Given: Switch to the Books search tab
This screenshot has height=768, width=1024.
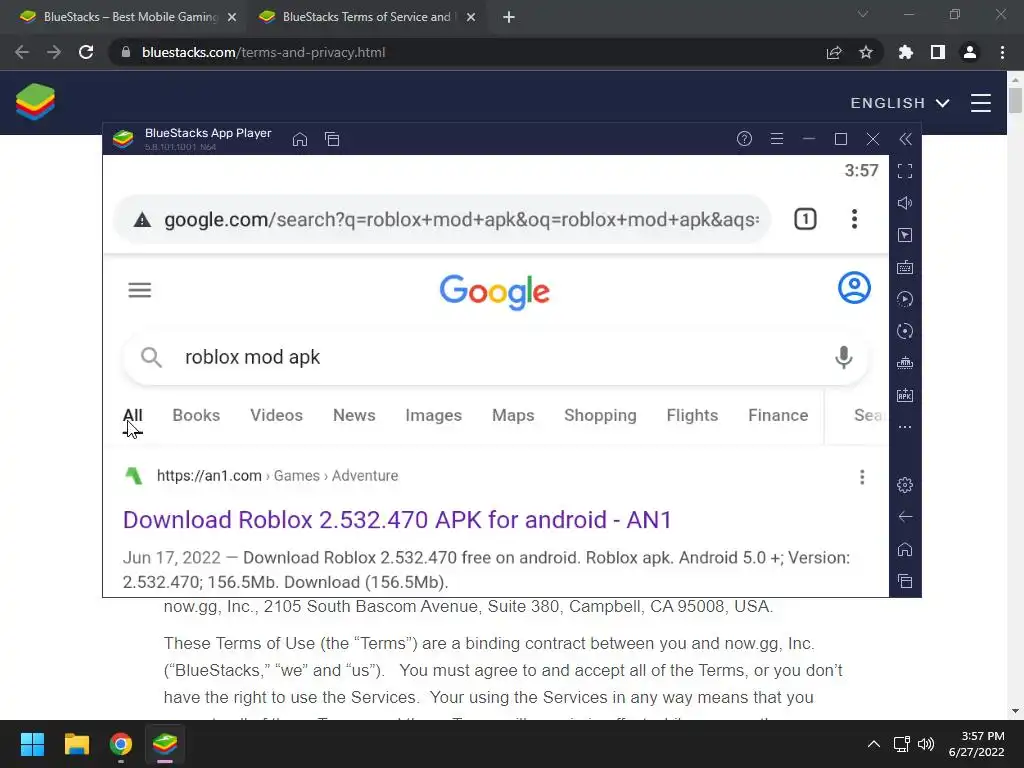Looking at the screenshot, I should (196, 415).
